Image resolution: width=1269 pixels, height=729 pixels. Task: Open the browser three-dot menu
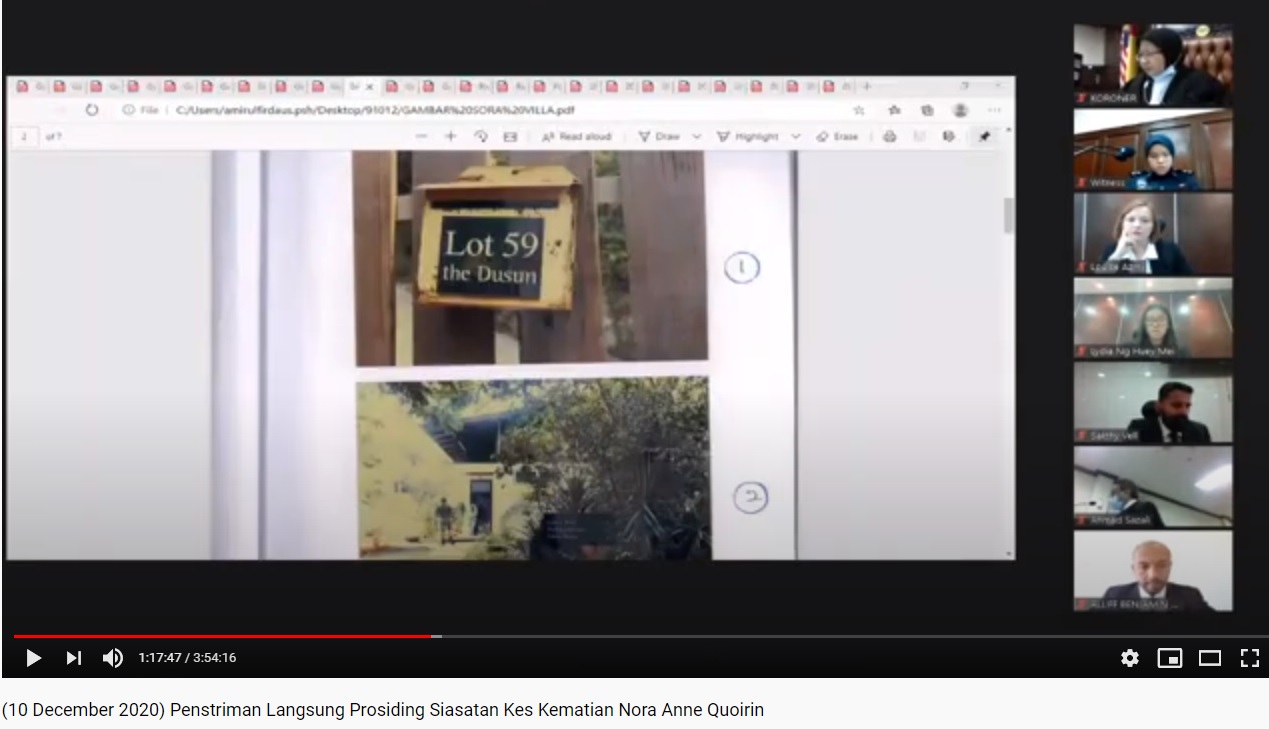click(x=994, y=110)
